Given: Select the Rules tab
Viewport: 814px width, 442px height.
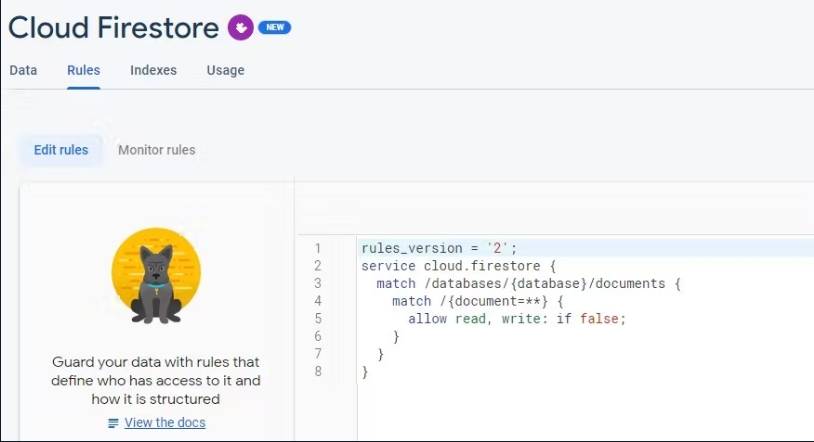Looking at the screenshot, I should pyautogui.click(x=84, y=70).
